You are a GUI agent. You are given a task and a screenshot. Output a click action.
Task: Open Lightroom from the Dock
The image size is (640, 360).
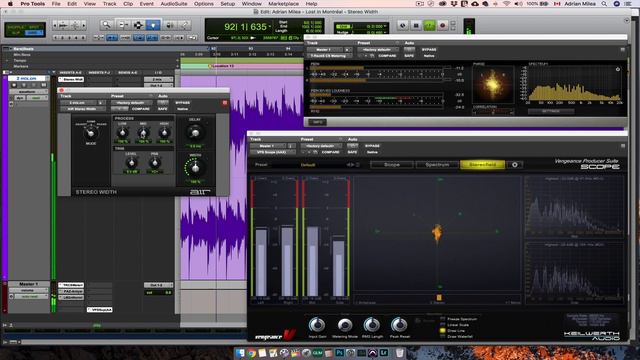click(384, 353)
